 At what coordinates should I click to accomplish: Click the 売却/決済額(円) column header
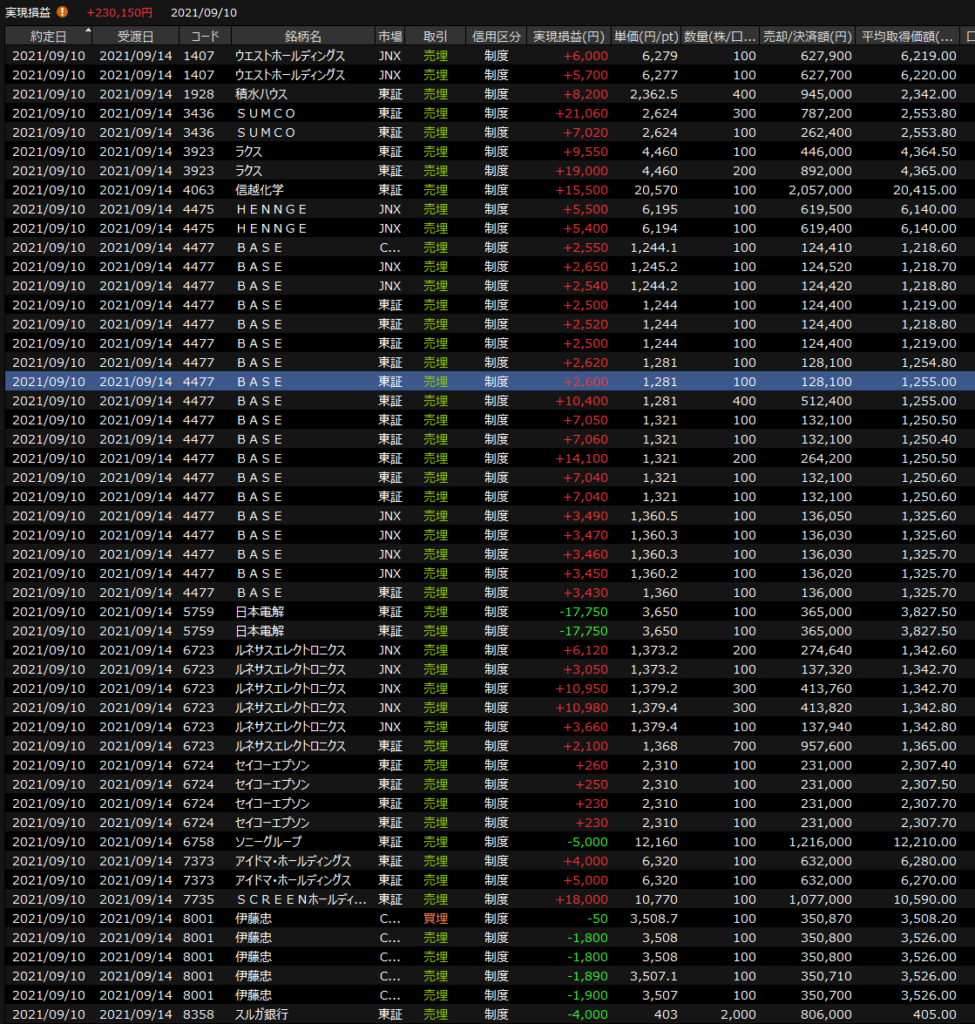808,36
